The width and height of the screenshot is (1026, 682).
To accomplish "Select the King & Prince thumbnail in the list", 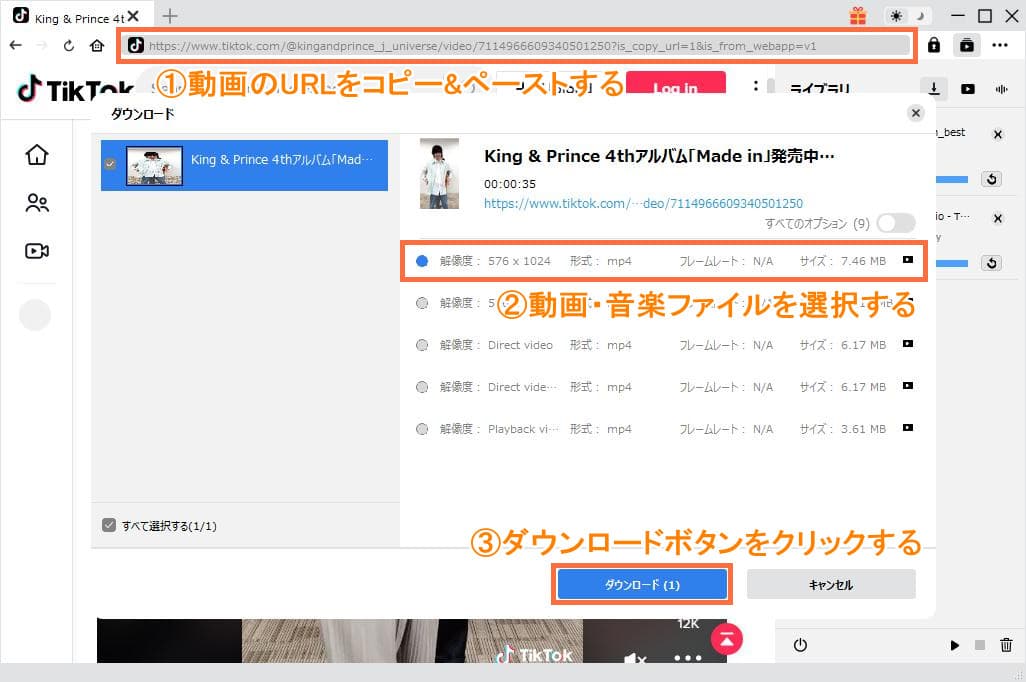I will [x=154, y=166].
